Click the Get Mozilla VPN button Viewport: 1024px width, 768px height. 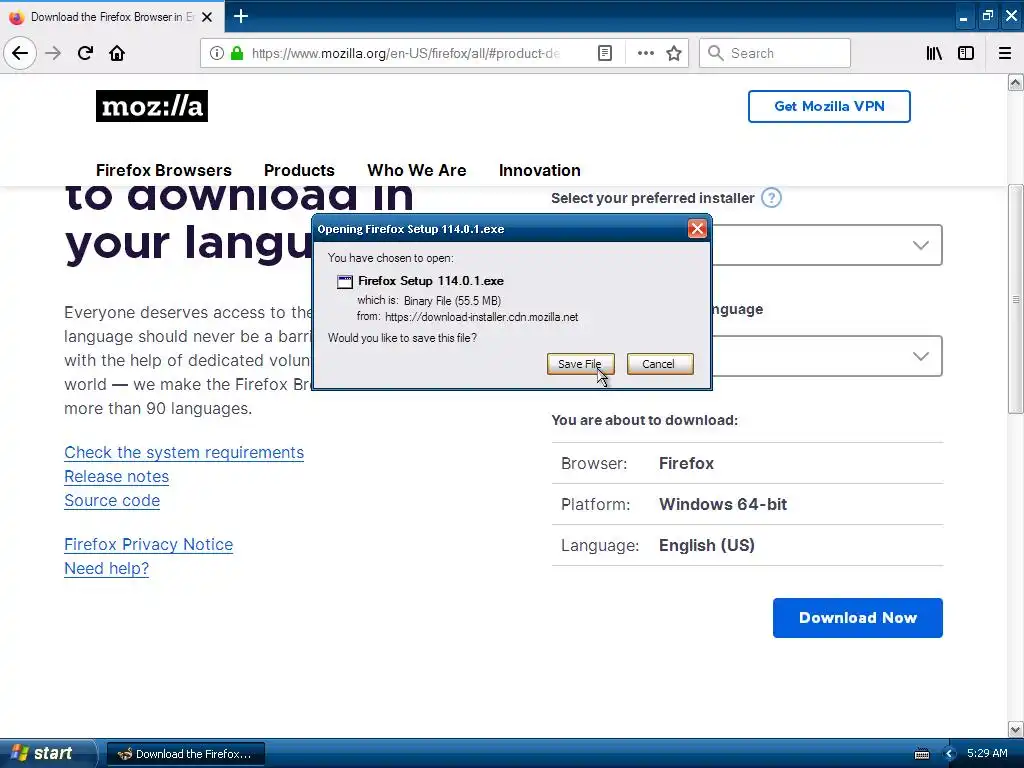click(x=829, y=106)
